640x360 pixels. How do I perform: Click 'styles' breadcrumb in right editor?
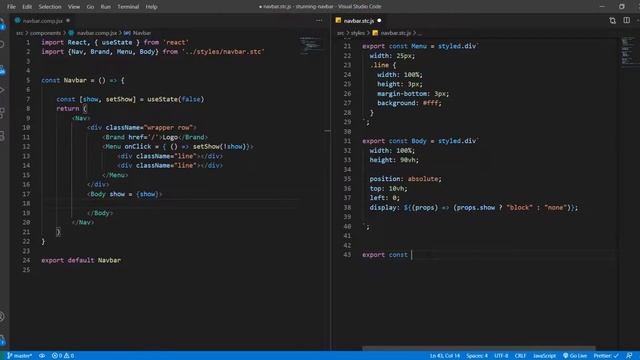click(358, 33)
